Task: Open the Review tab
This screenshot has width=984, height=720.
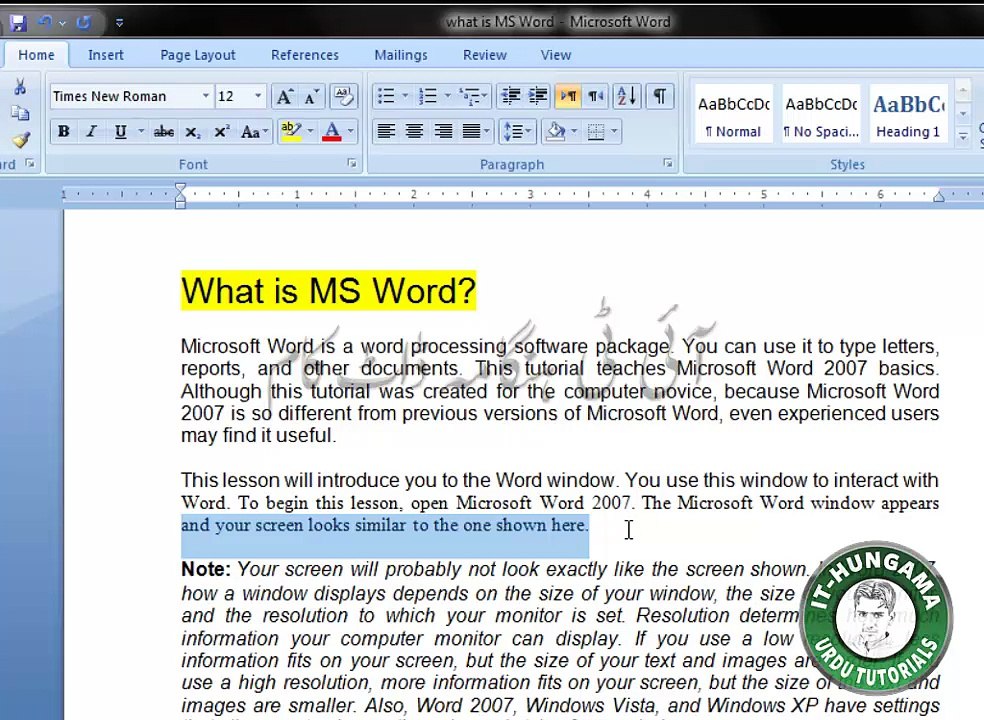Action: [x=484, y=55]
